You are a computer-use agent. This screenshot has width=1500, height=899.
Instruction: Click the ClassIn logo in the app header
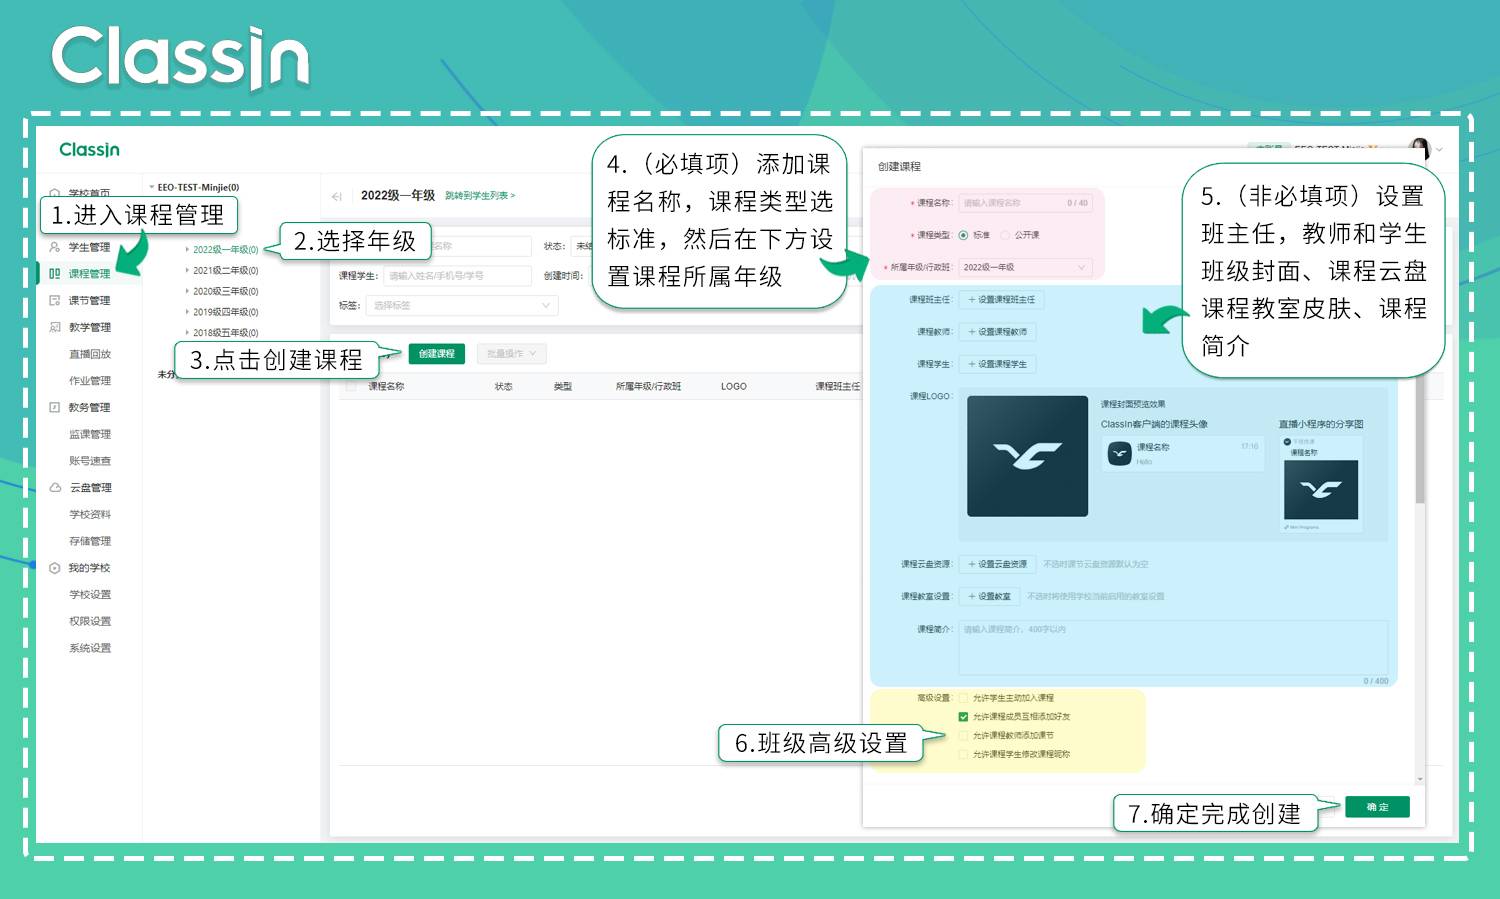pos(89,149)
